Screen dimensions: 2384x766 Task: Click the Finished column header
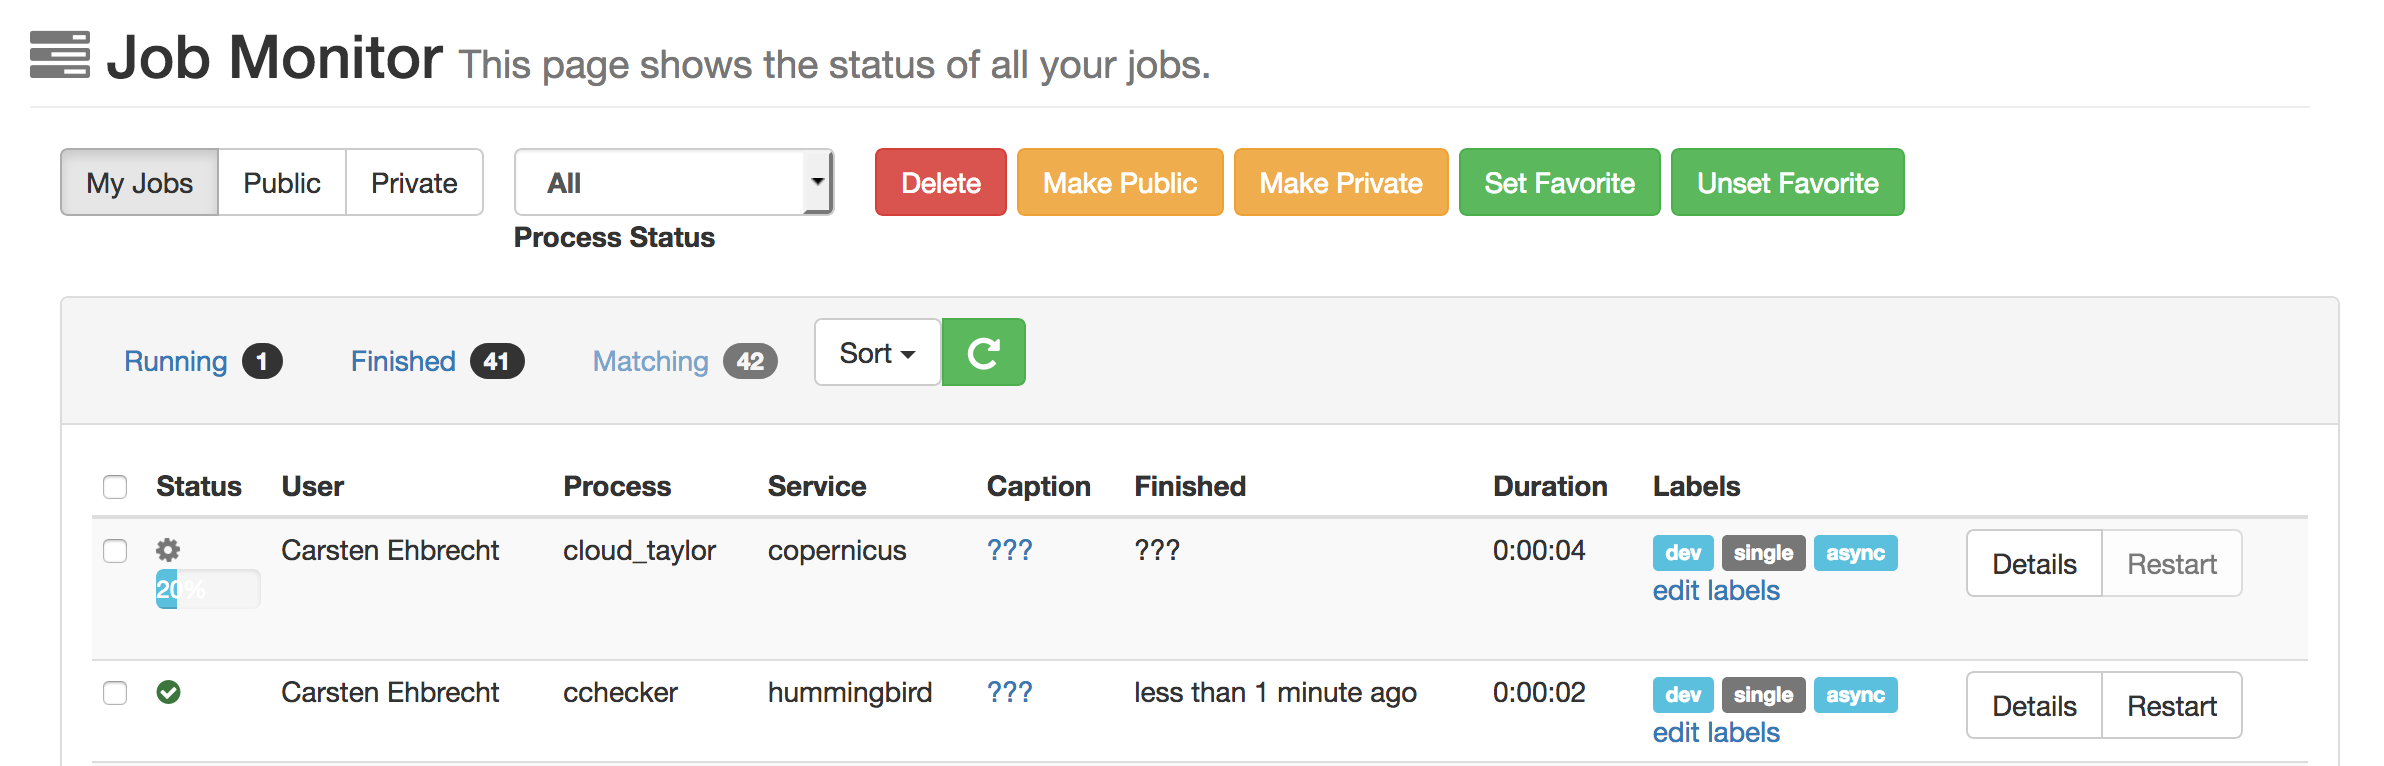tap(1190, 486)
